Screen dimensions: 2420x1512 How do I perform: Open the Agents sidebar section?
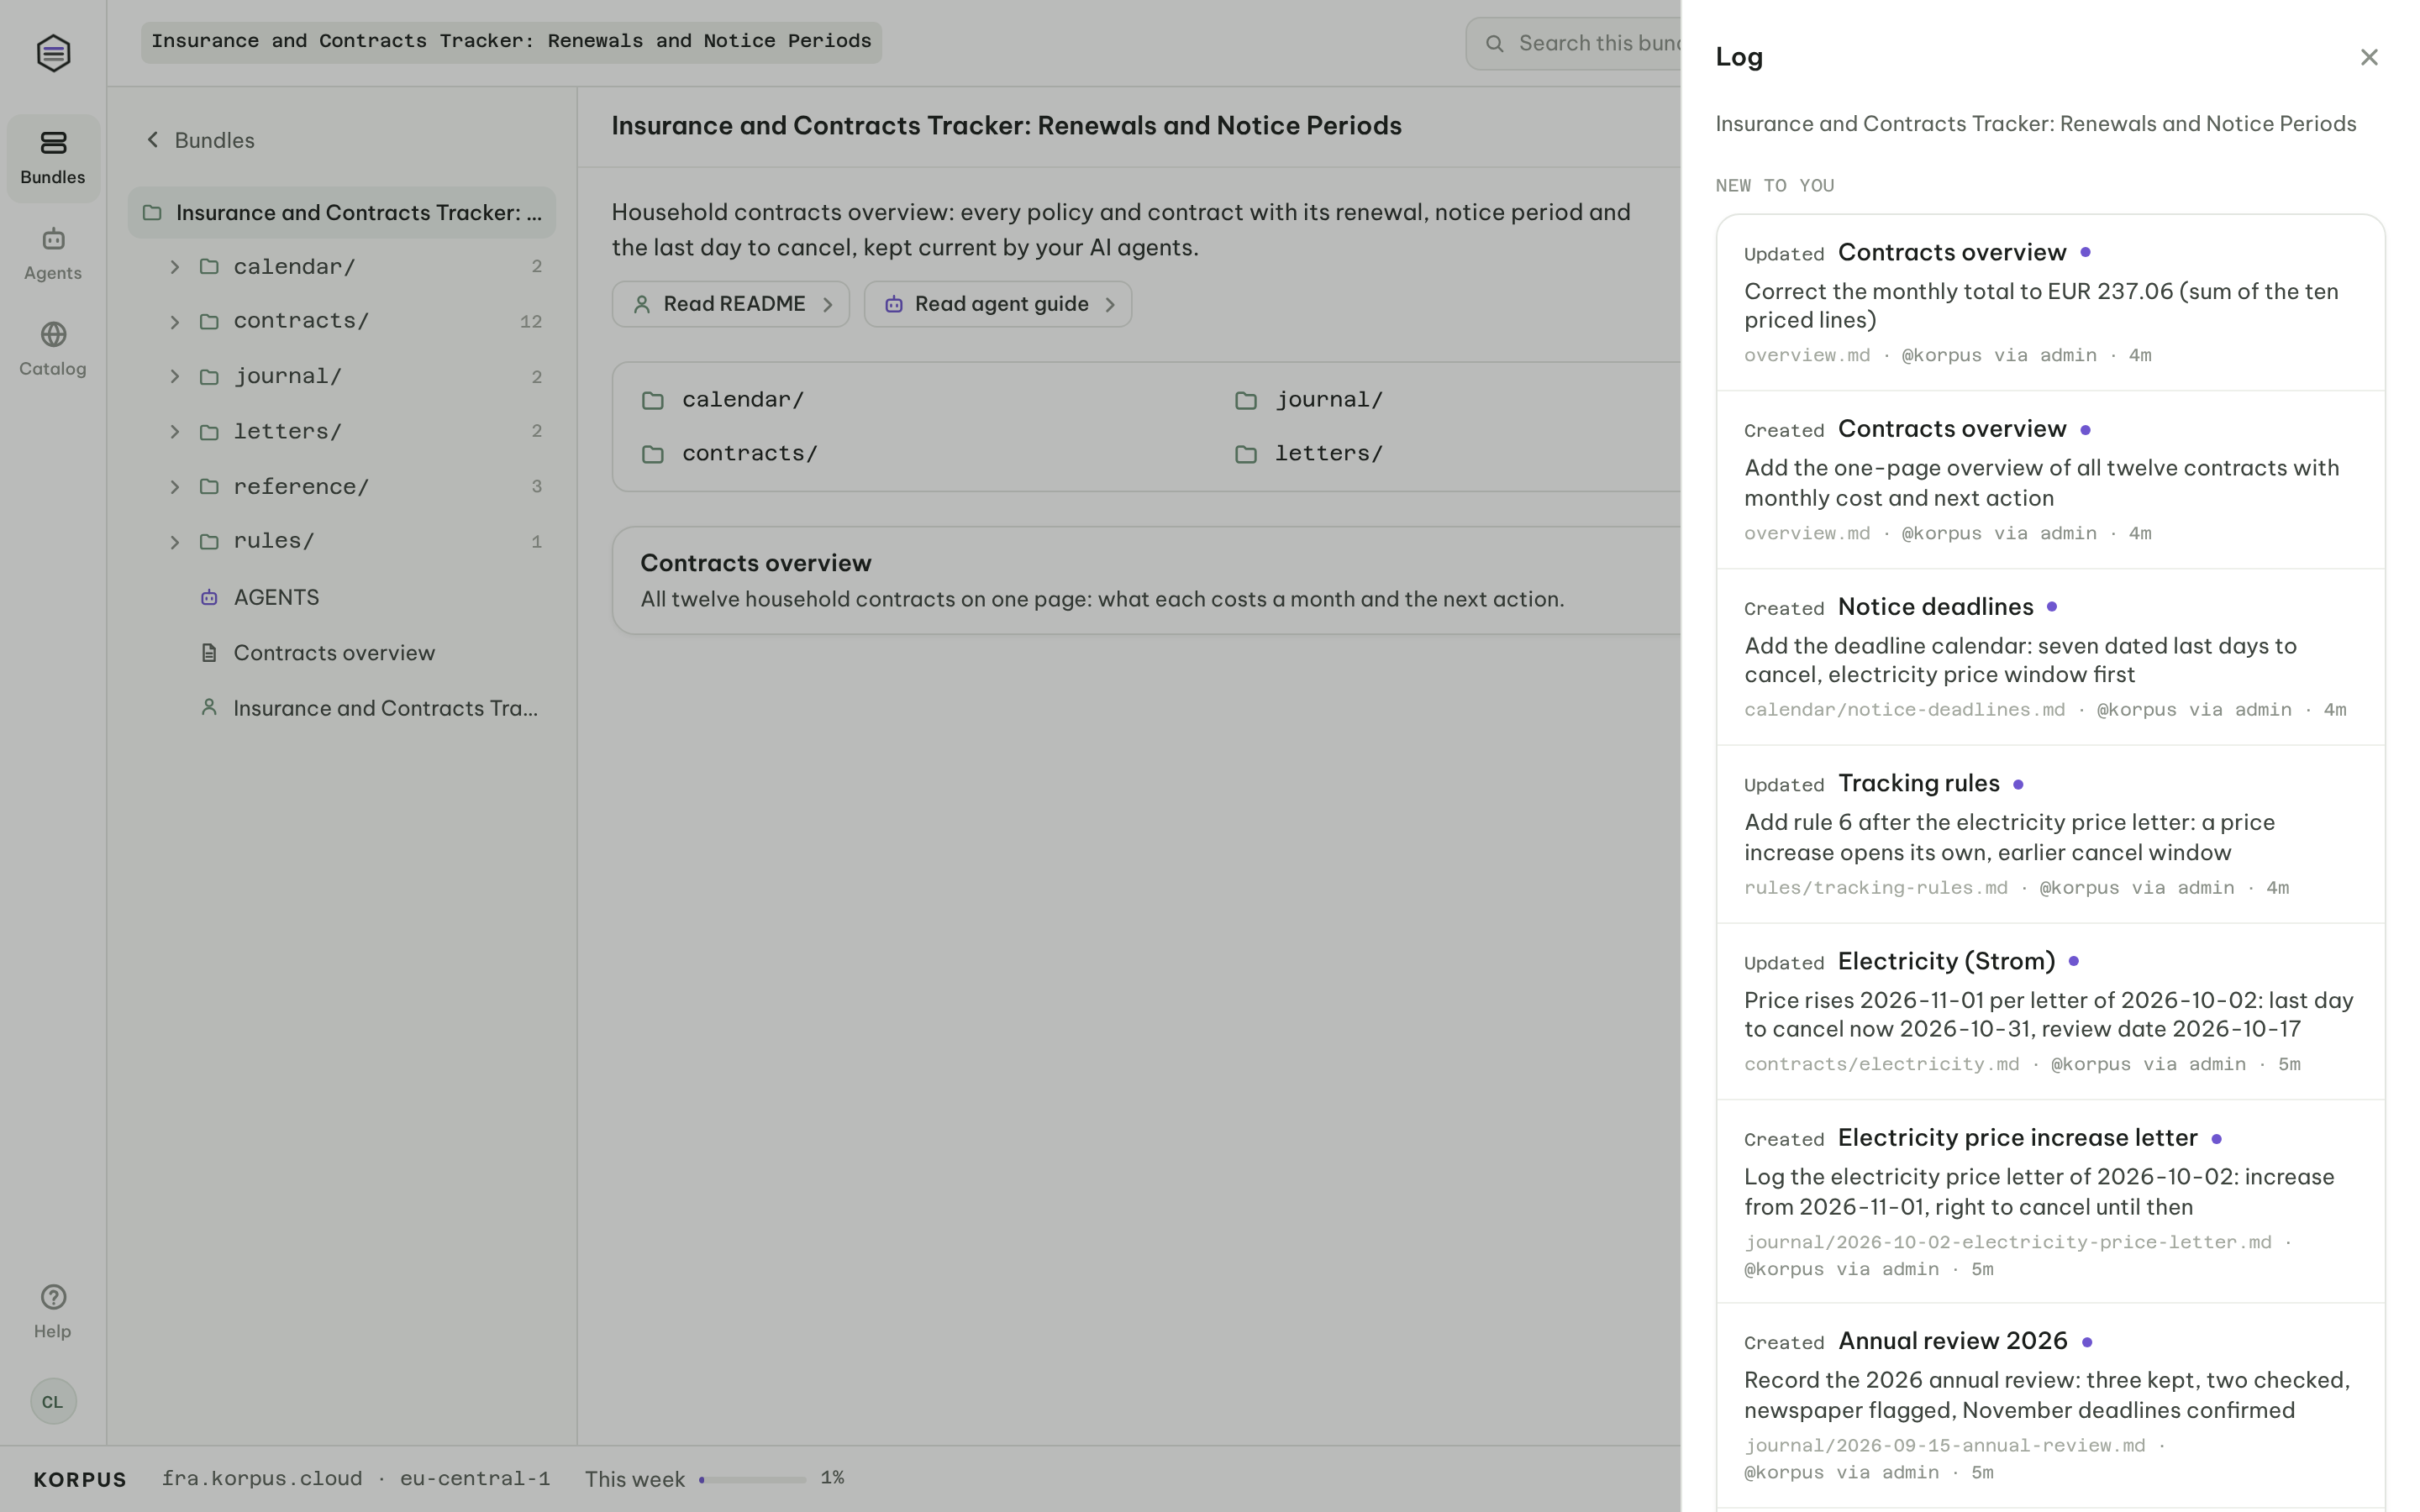coord(53,254)
